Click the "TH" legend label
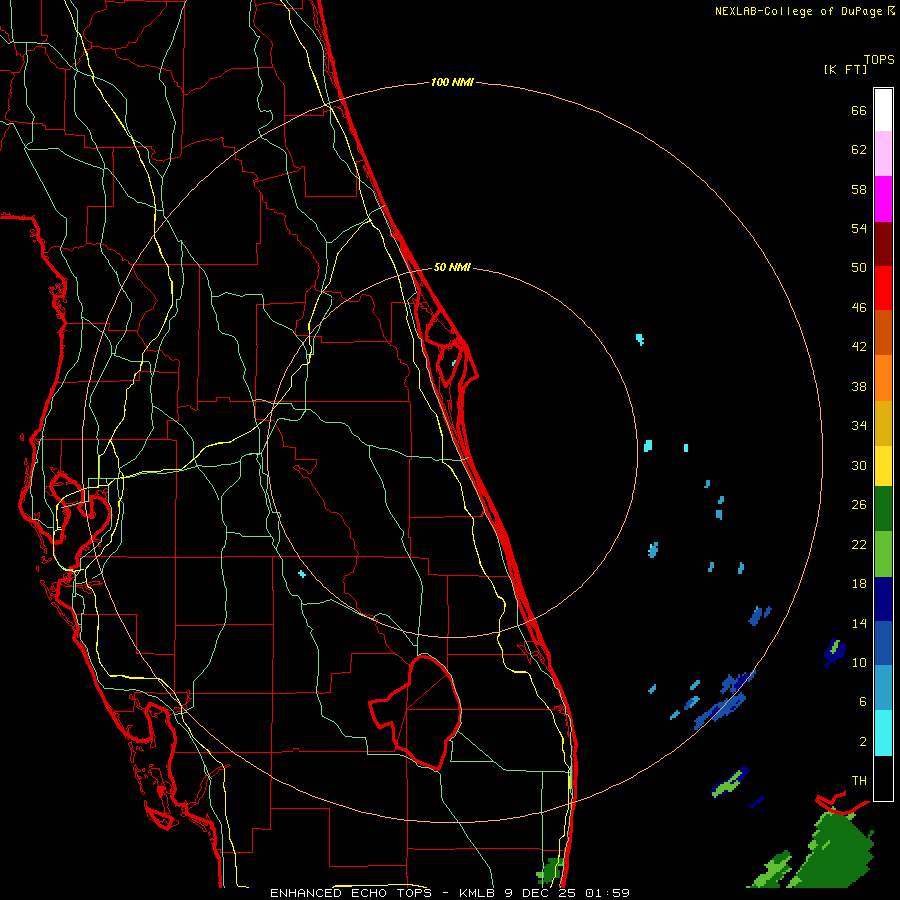Image resolution: width=900 pixels, height=900 pixels. (859, 780)
